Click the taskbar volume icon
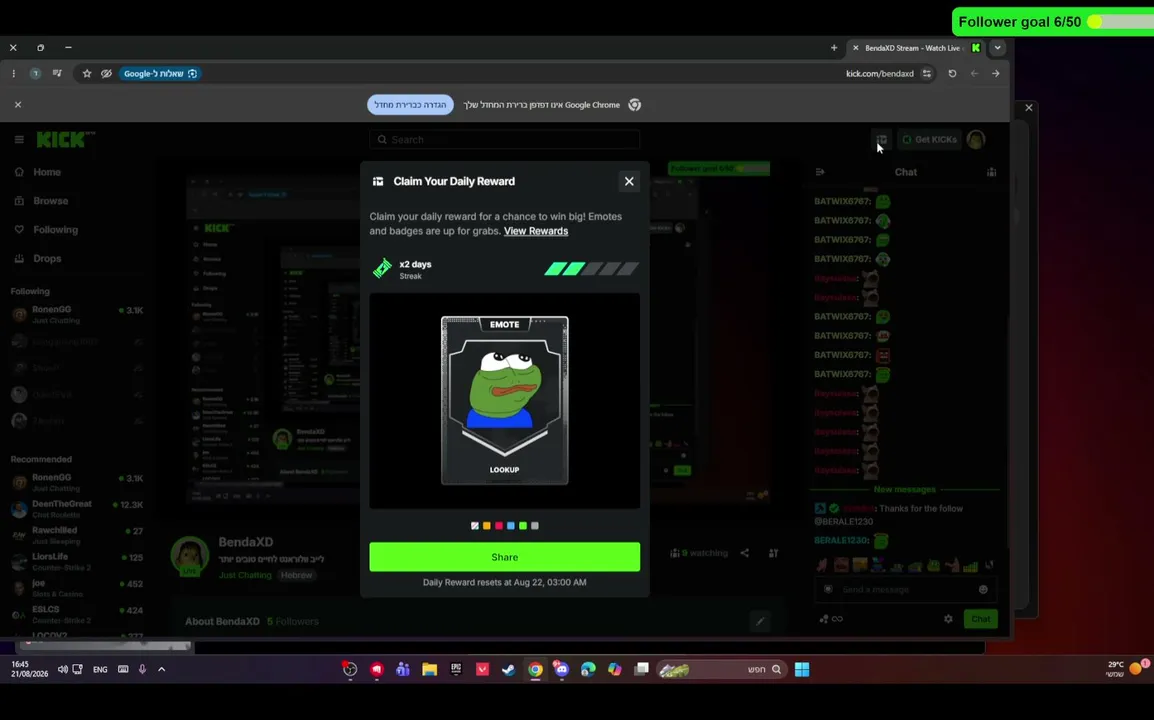 tap(63, 669)
